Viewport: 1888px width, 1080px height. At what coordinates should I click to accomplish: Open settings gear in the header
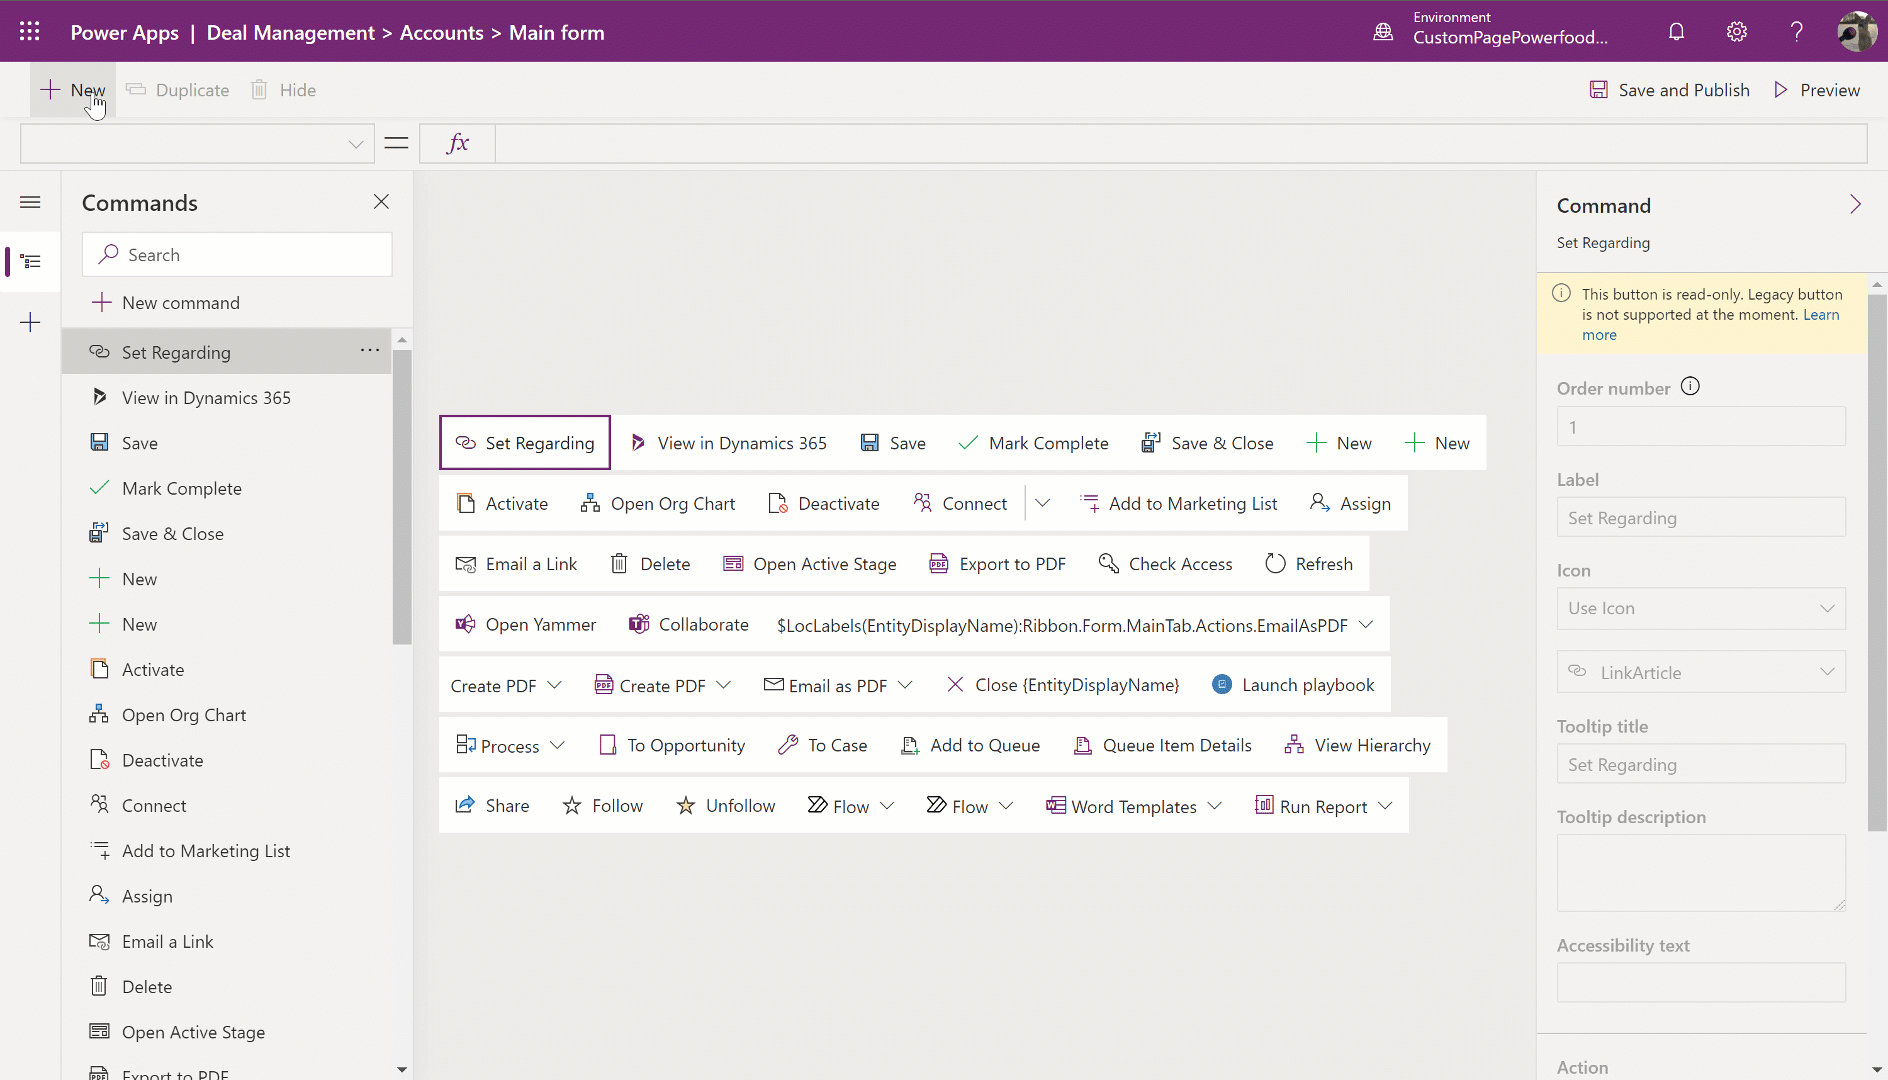pyautogui.click(x=1737, y=32)
